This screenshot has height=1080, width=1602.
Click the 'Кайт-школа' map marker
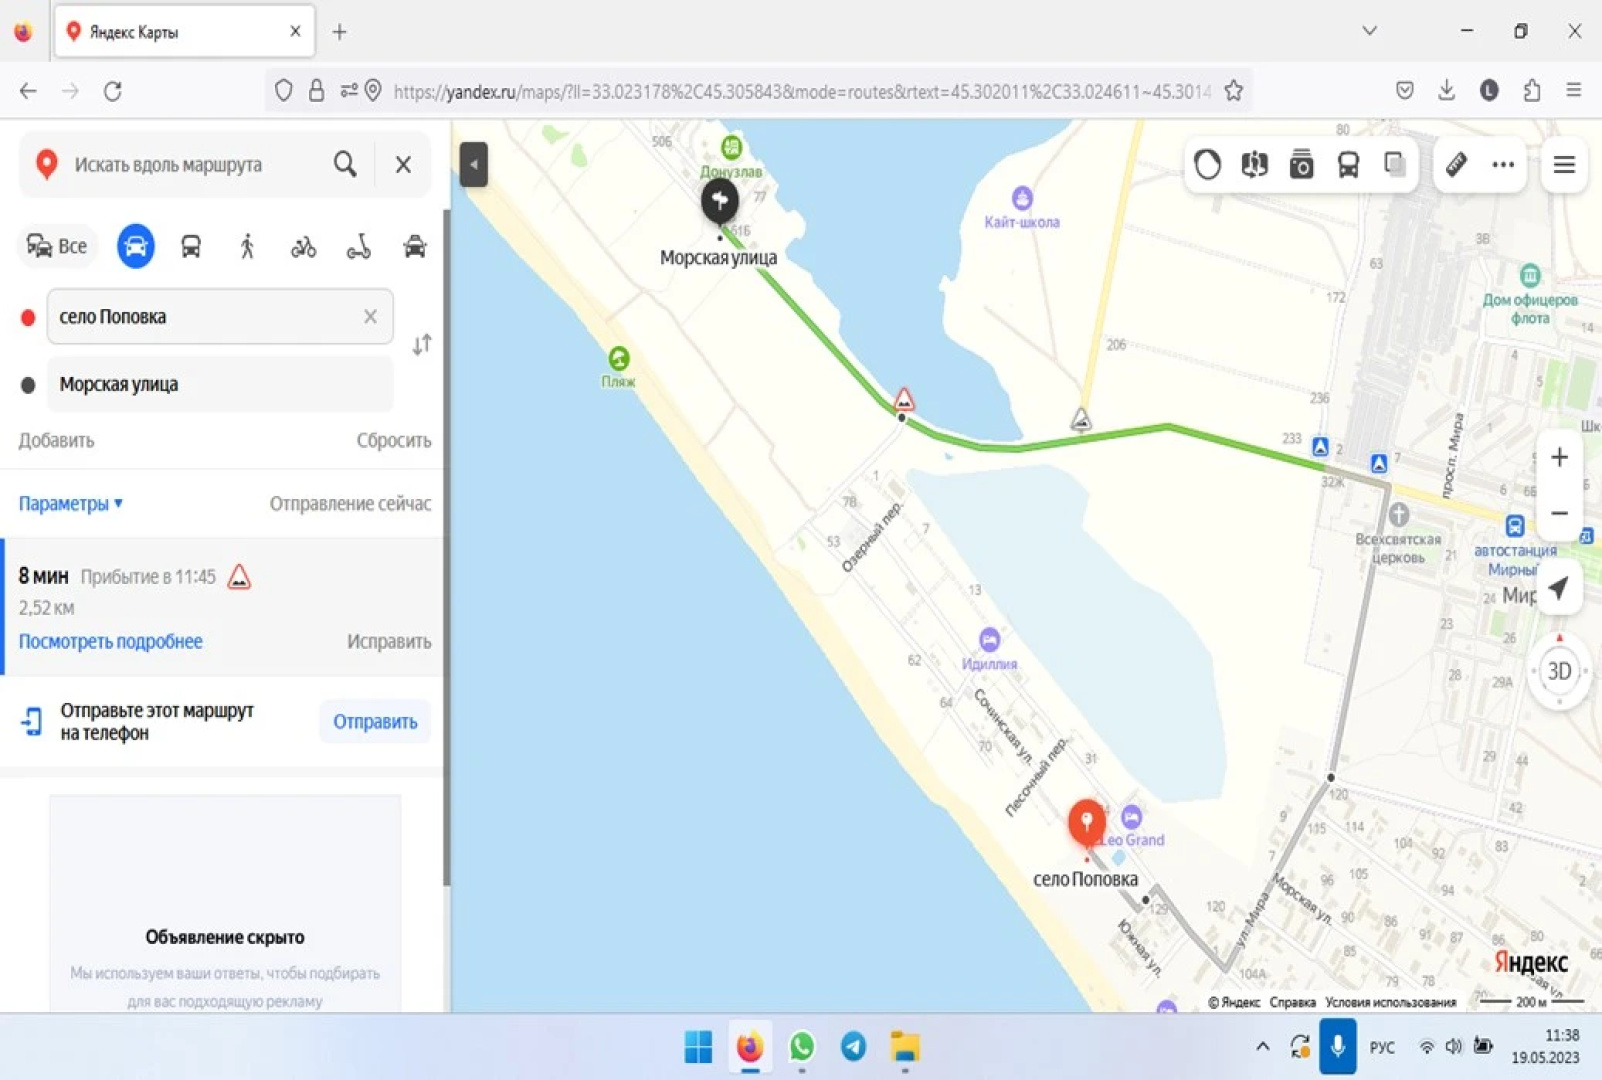[1021, 198]
